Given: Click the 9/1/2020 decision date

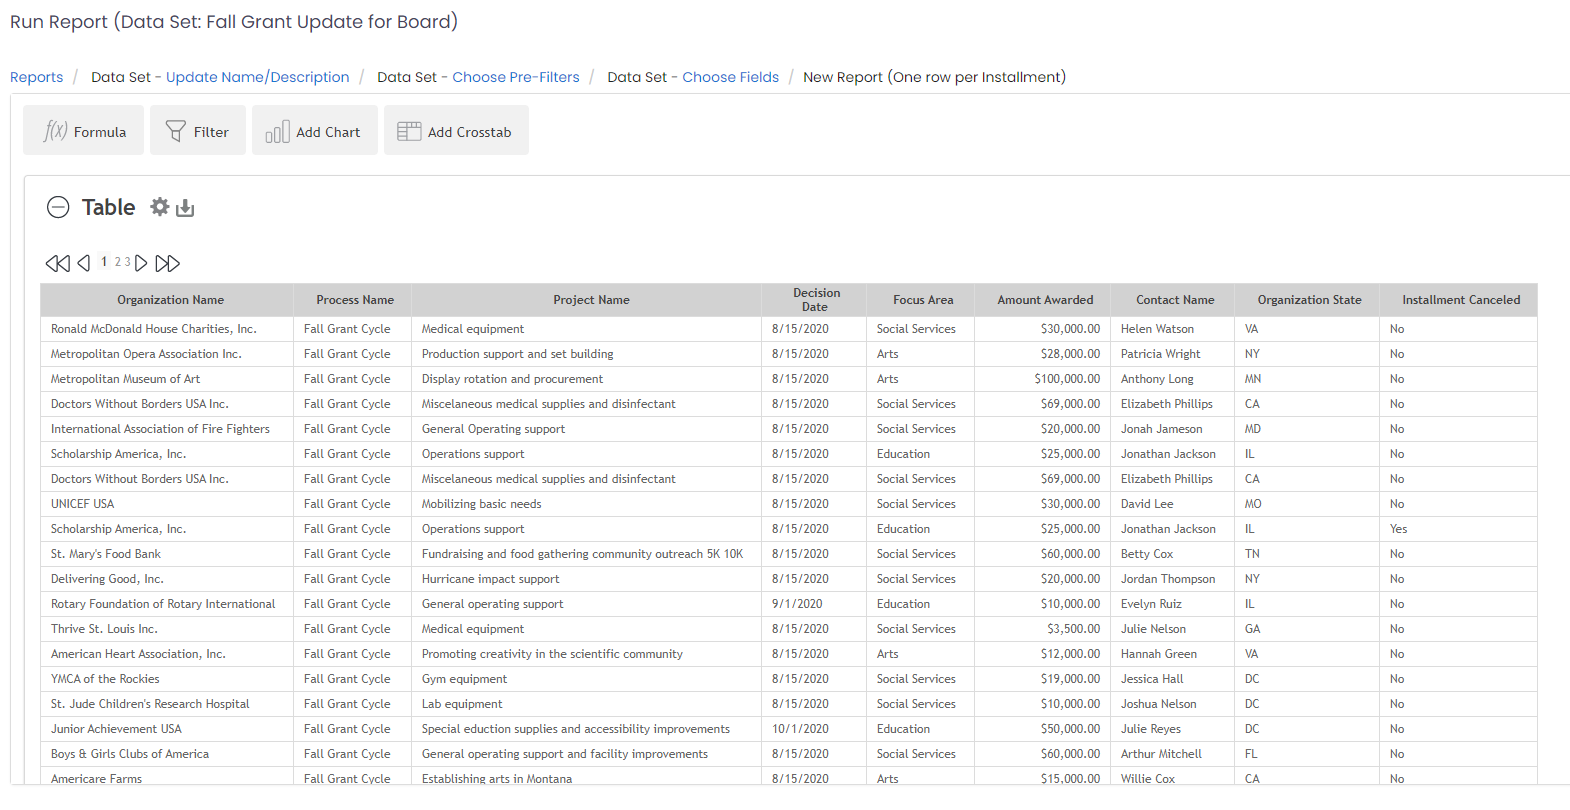Looking at the screenshot, I should tap(814, 604).
